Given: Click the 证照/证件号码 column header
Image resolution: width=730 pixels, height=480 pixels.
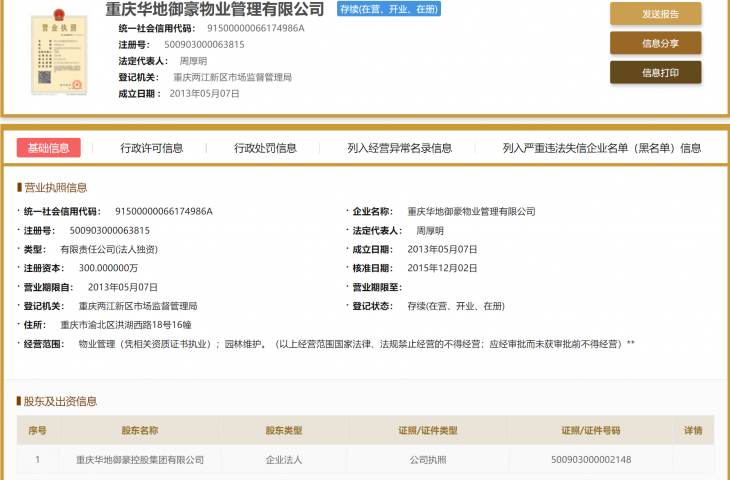Looking at the screenshot, I should tap(591, 431).
